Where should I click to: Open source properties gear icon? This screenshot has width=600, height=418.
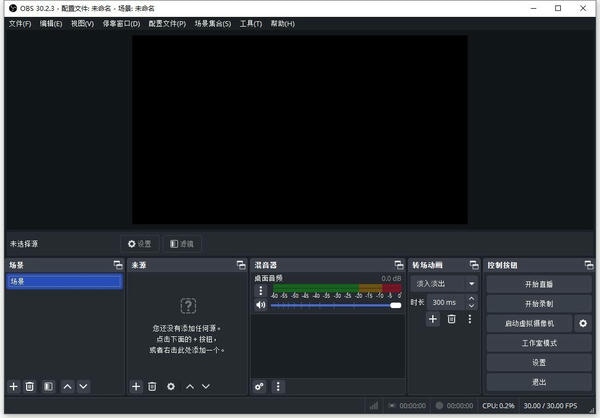click(171, 386)
